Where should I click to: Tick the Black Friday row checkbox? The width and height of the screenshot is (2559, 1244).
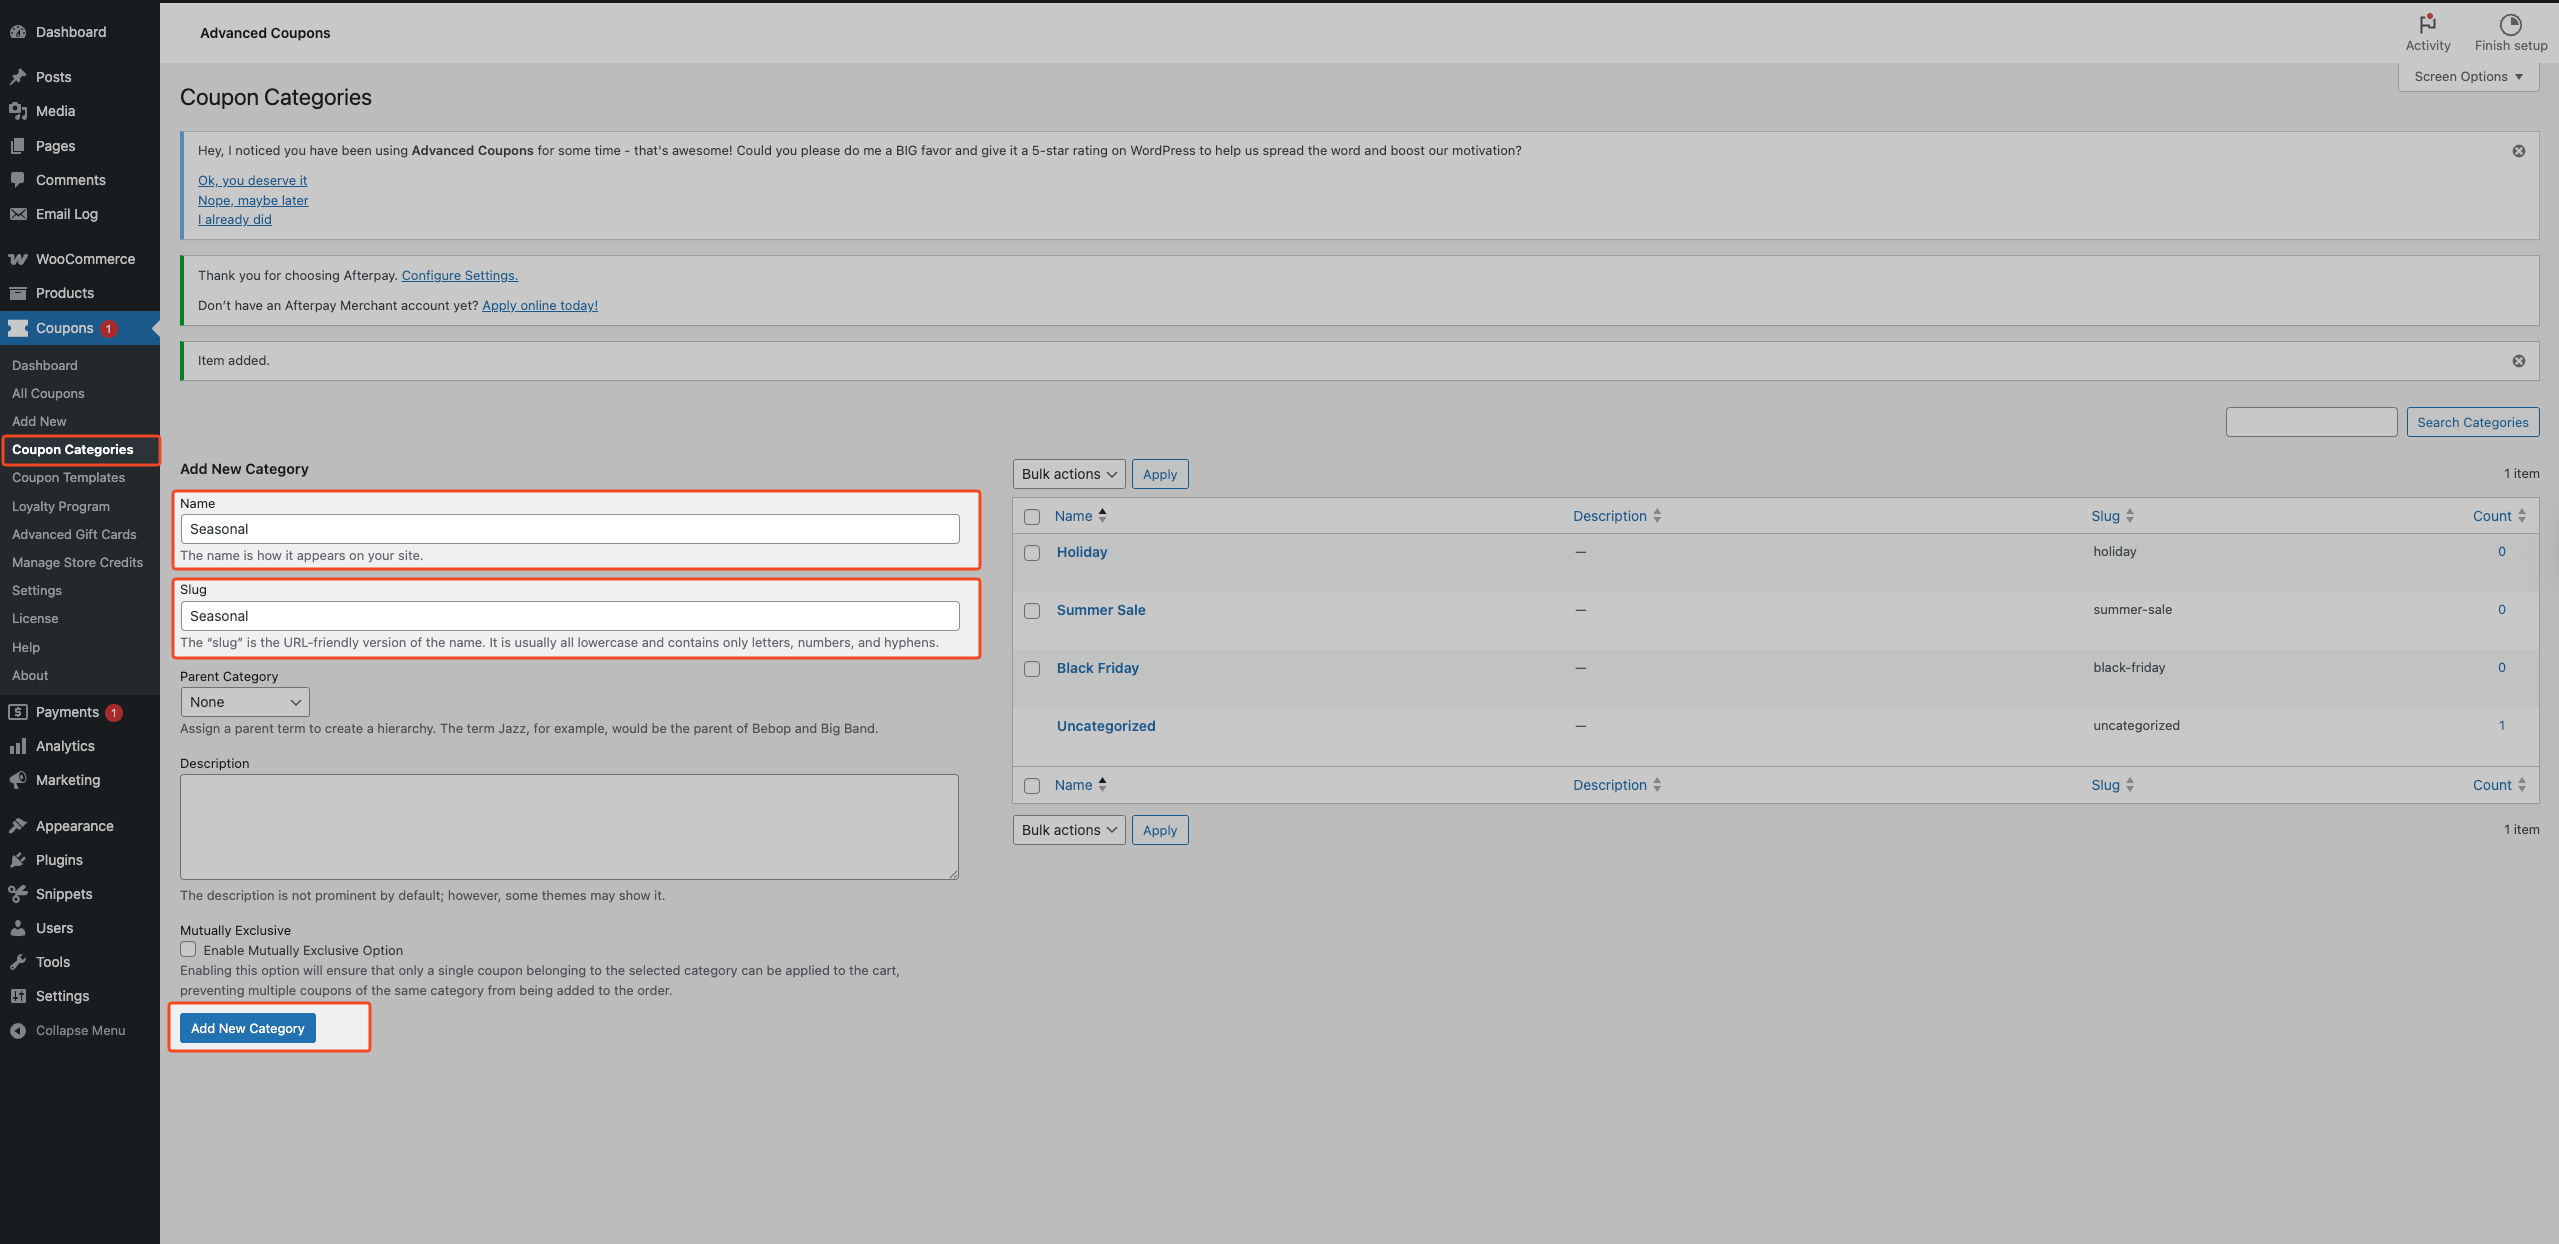click(1032, 669)
